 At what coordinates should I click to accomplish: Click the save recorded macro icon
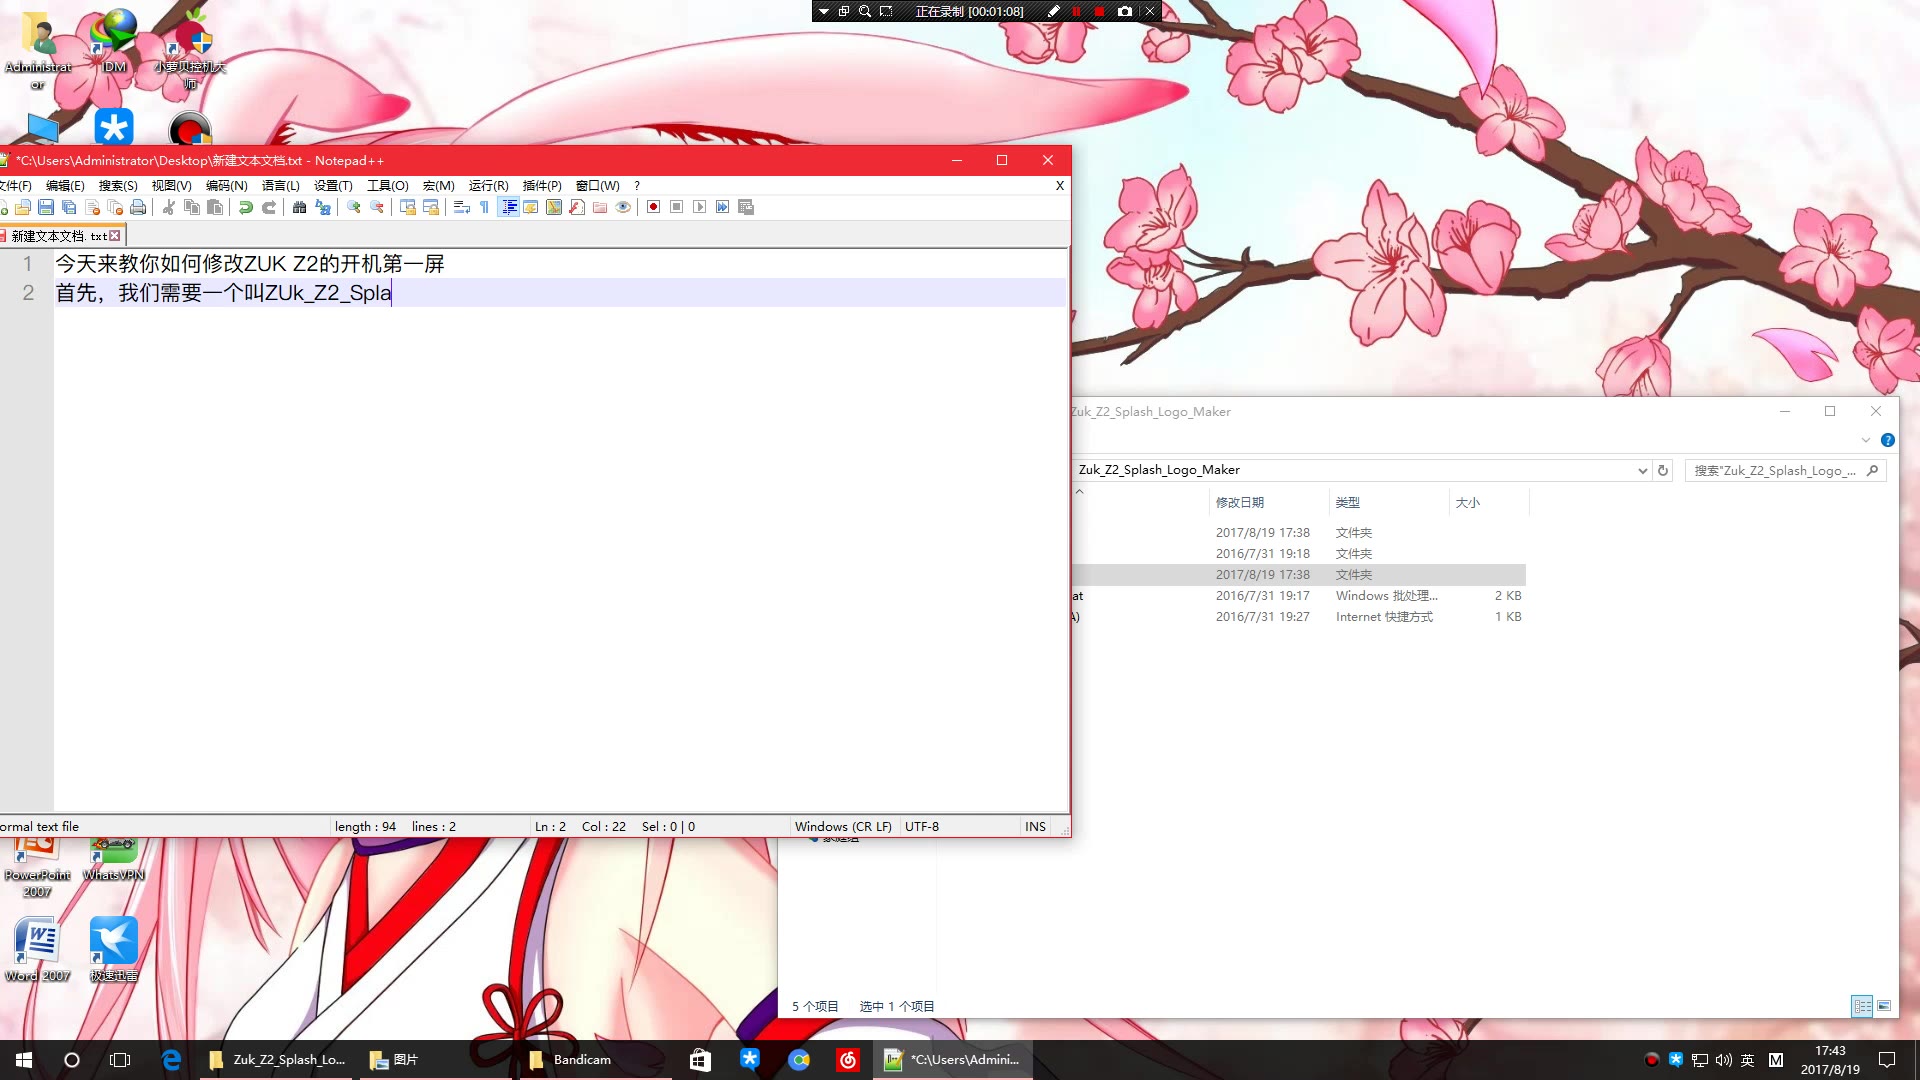coord(746,207)
